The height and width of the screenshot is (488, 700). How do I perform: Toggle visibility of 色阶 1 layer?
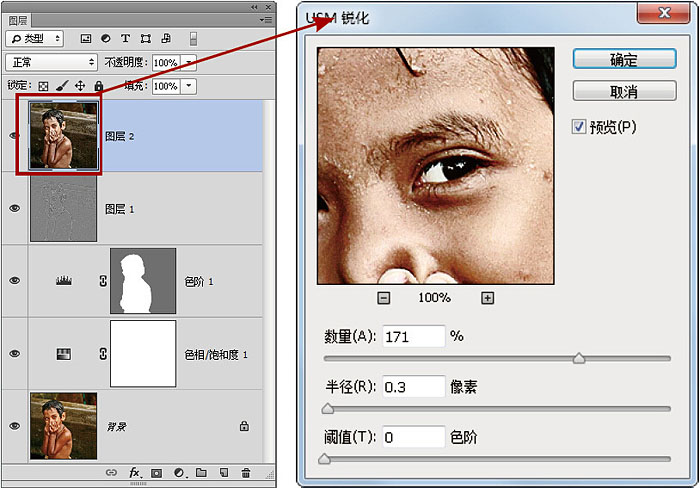pos(14,281)
